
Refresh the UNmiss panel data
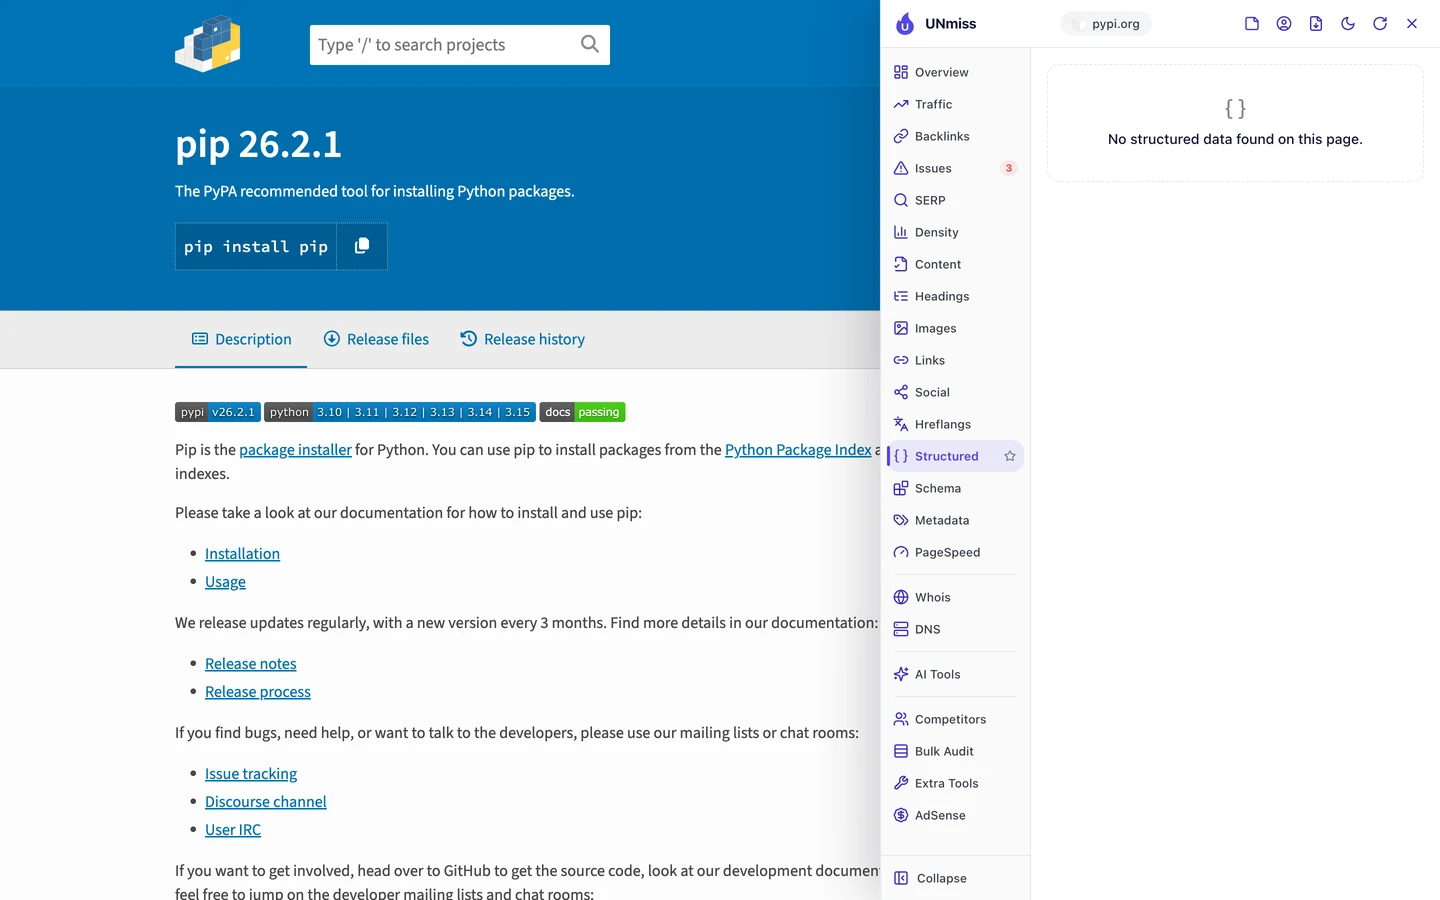point(1380,24)
